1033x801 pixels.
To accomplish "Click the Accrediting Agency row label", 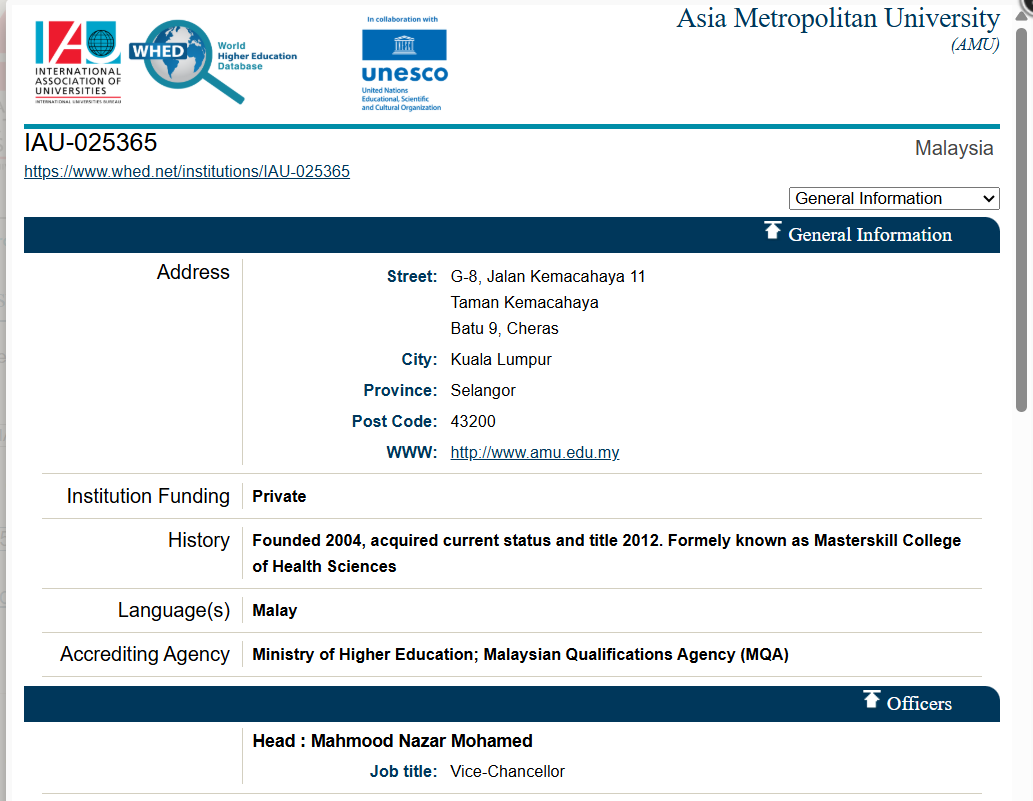I will (x=145, y=654).
